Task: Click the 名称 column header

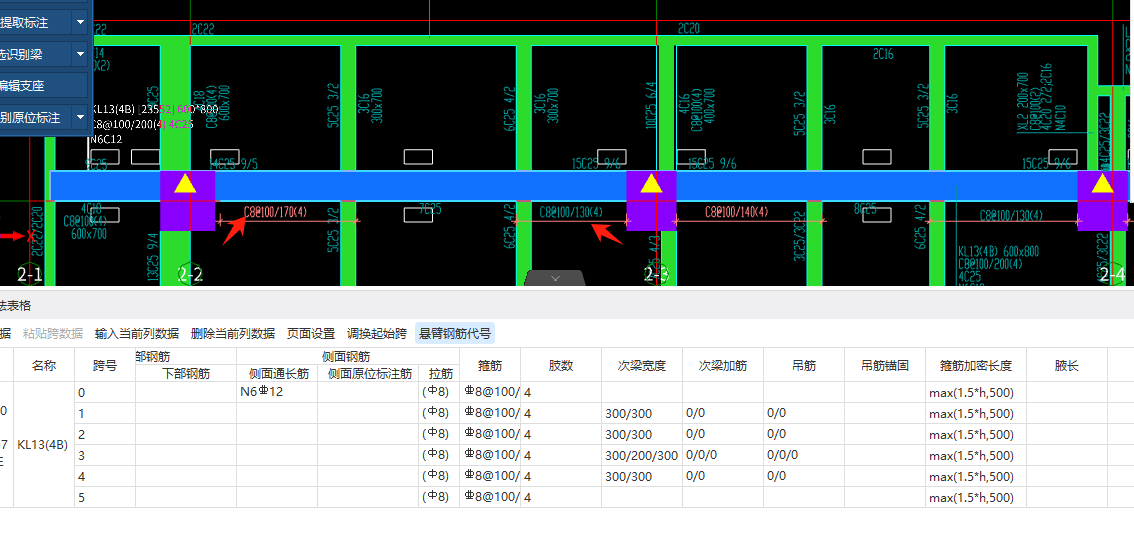Action: pyautogui.click(x=44, y=366)
